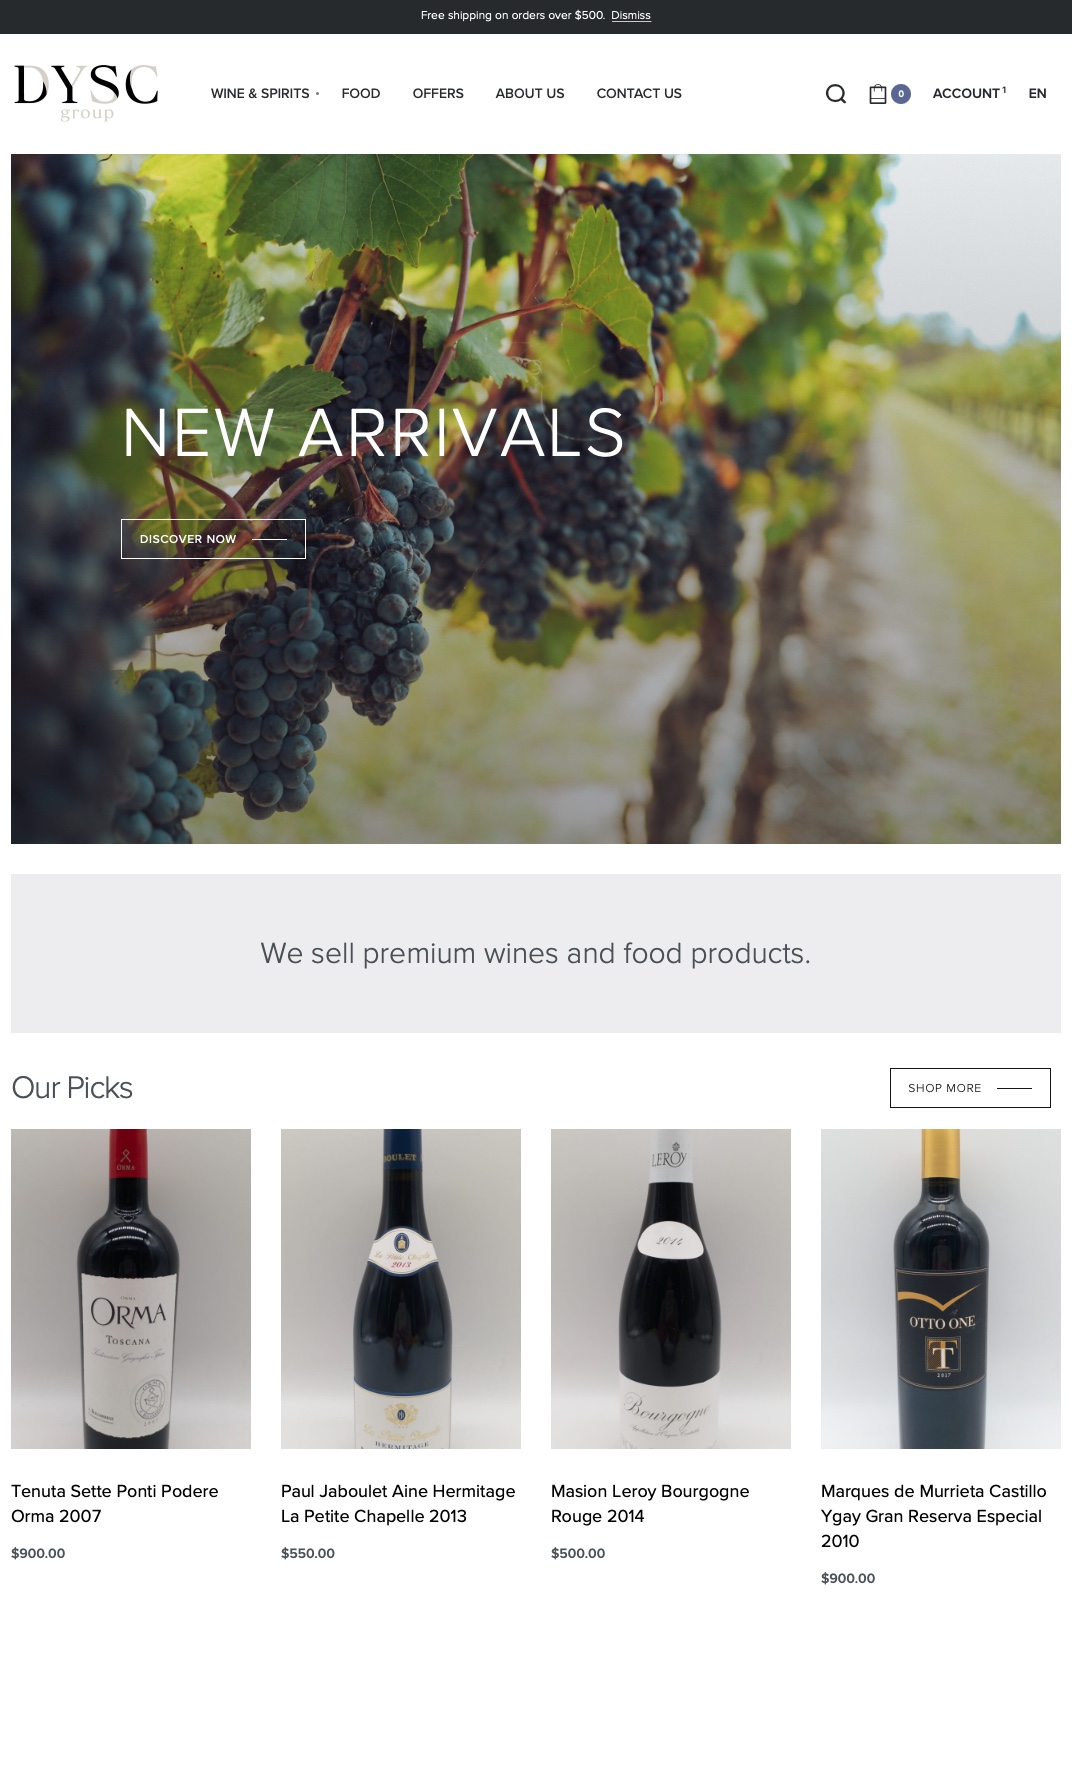Click the cart item count badge
The width and height of the screenshot is (1072, 1783).
901,94
